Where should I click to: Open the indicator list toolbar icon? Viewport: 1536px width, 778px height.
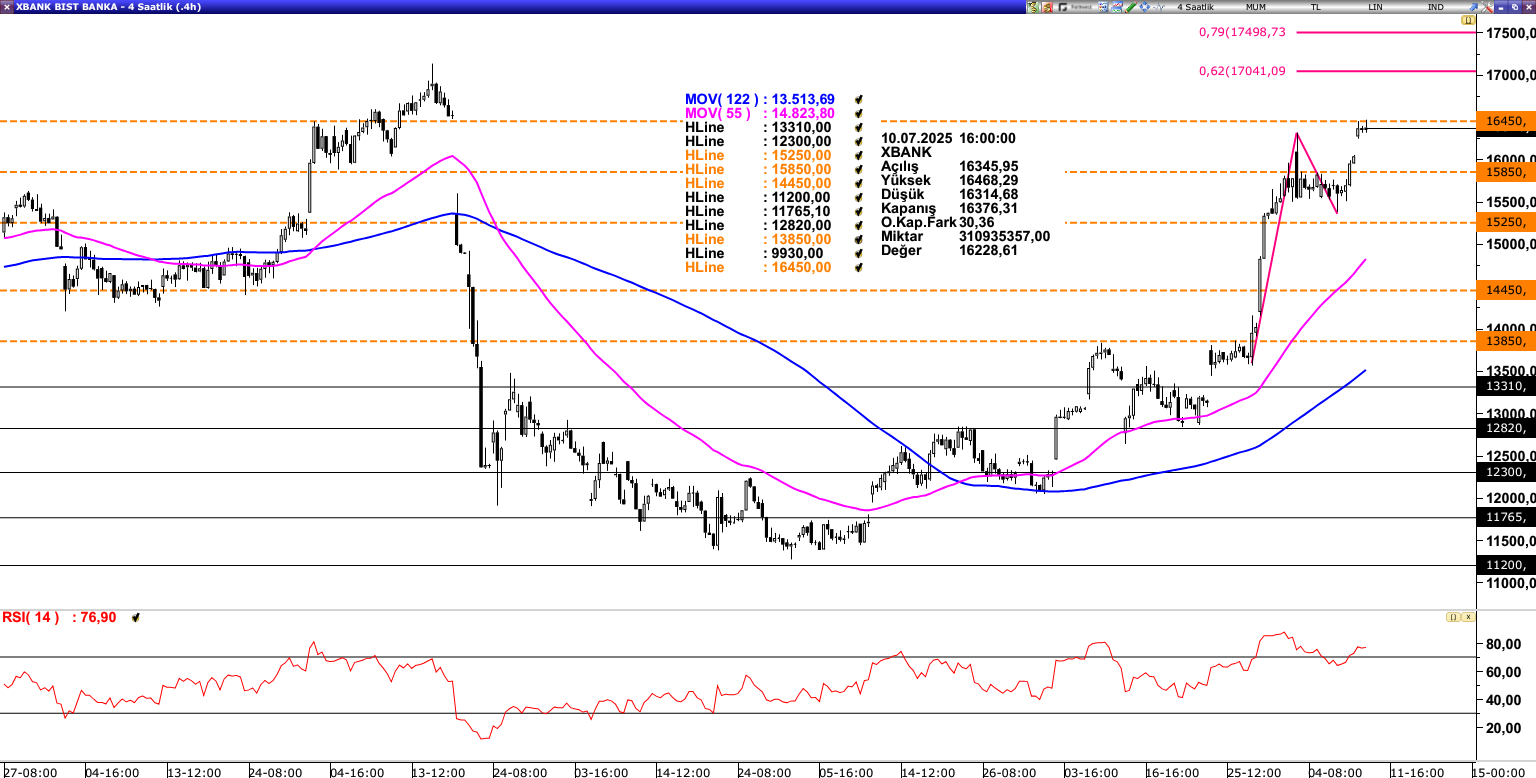click(1103, 7)
